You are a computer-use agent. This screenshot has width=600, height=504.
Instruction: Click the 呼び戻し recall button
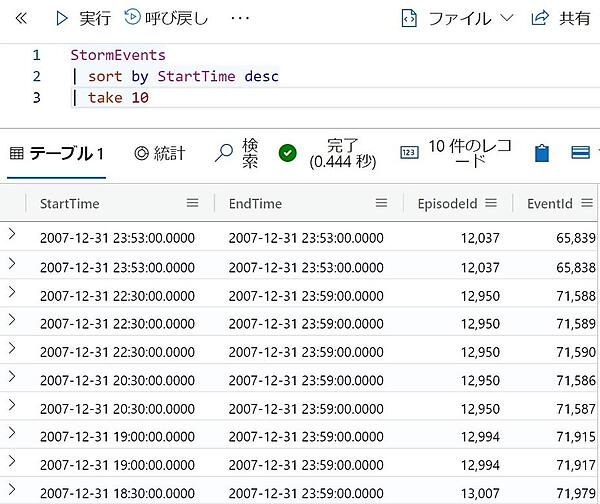(166, 18)
